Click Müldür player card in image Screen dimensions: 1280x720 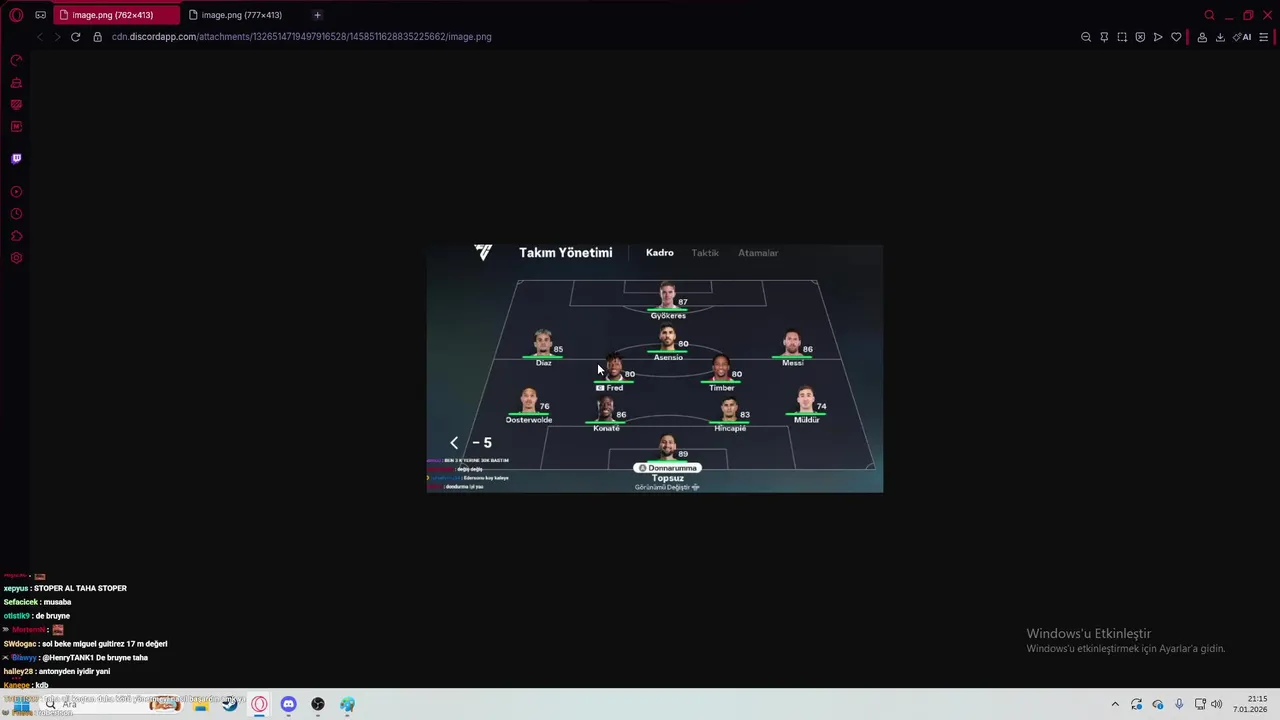806,406
